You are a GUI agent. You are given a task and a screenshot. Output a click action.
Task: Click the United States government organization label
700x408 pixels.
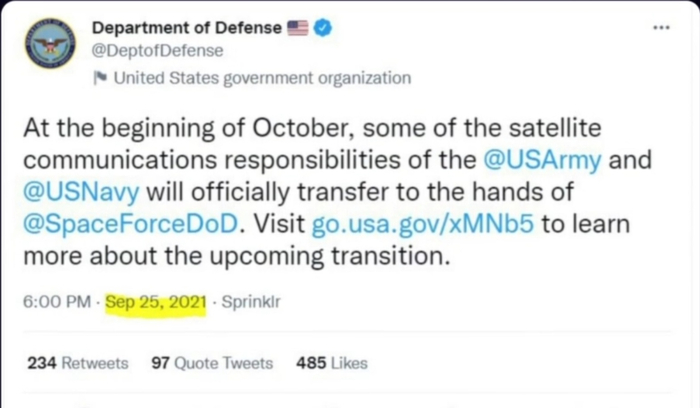262,78
